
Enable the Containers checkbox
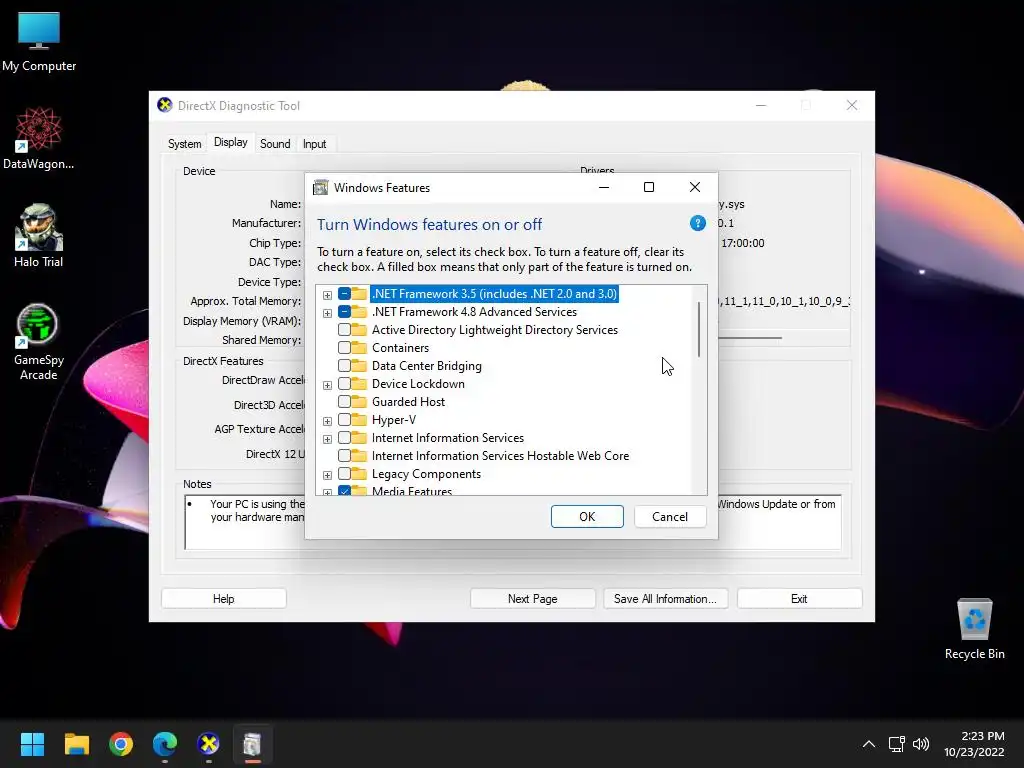344,348
